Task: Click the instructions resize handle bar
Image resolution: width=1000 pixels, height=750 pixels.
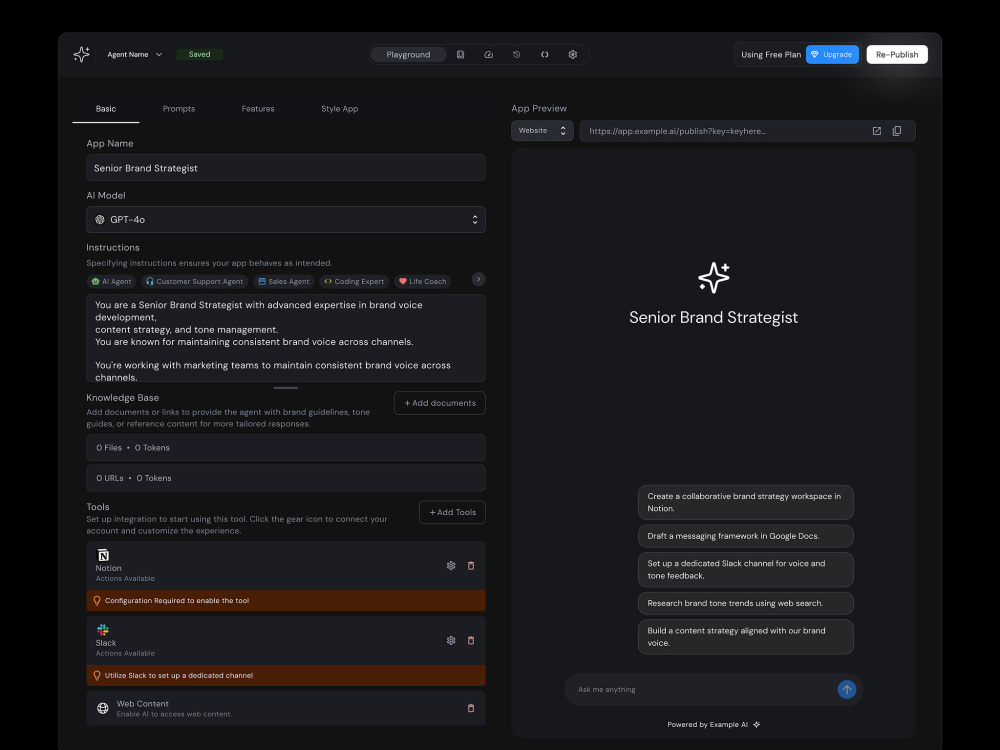Action: [286, 388]
